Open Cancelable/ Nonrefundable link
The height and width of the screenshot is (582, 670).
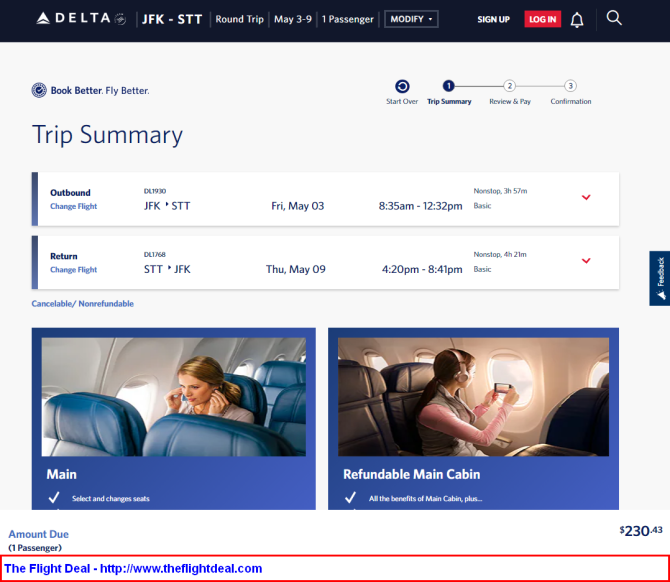pyautogui.click(x=82, y=304)
